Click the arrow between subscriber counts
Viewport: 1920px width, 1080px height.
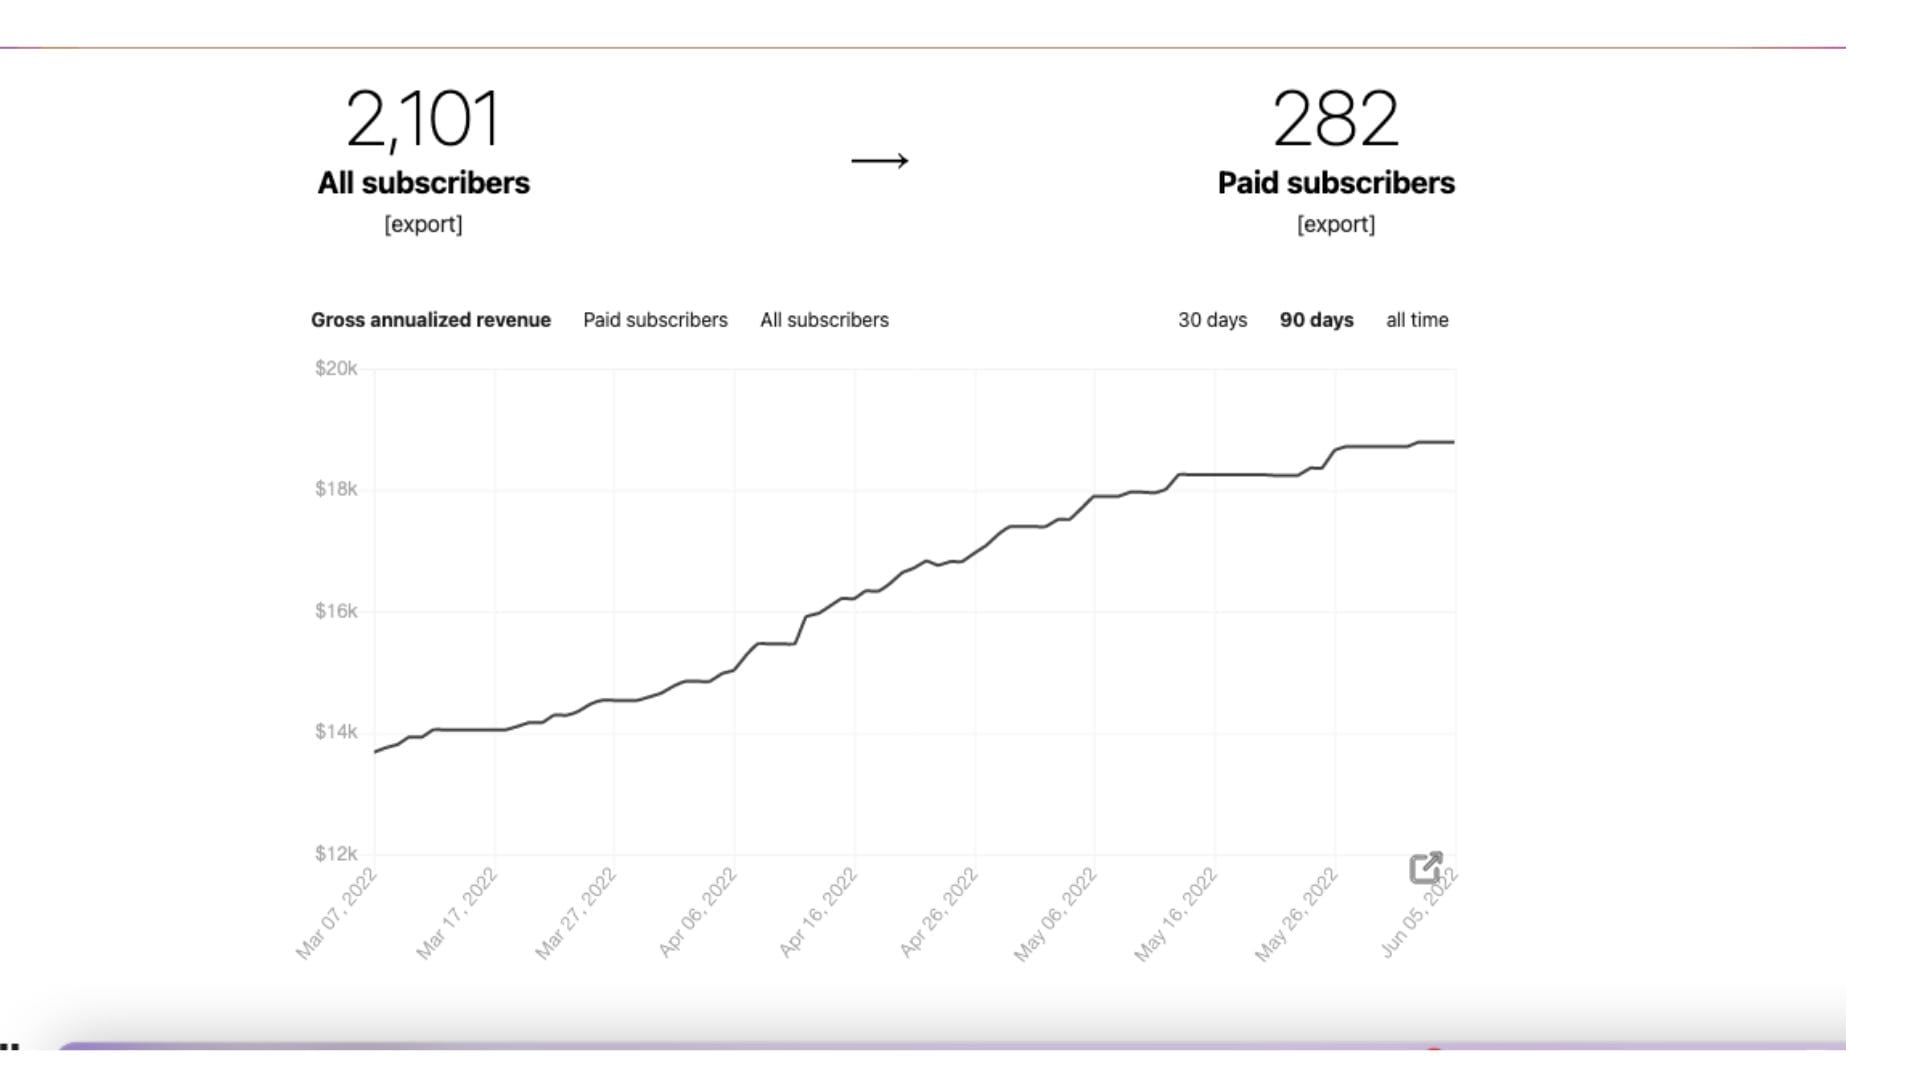(880, 161)
